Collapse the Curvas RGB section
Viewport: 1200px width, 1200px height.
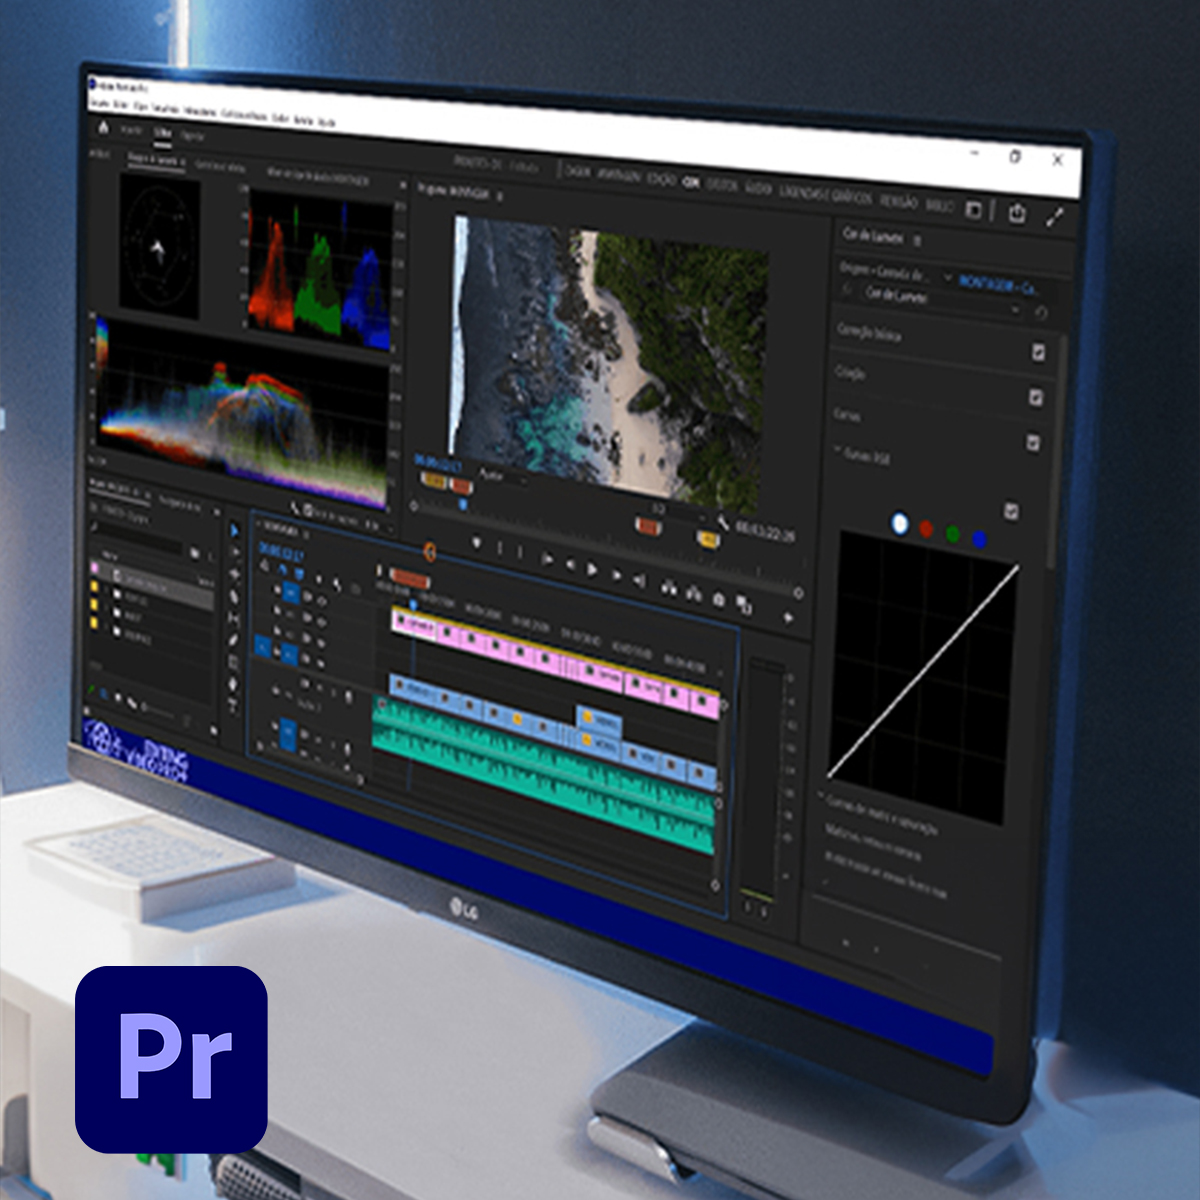pyautogui.click(x=837, y=448)
